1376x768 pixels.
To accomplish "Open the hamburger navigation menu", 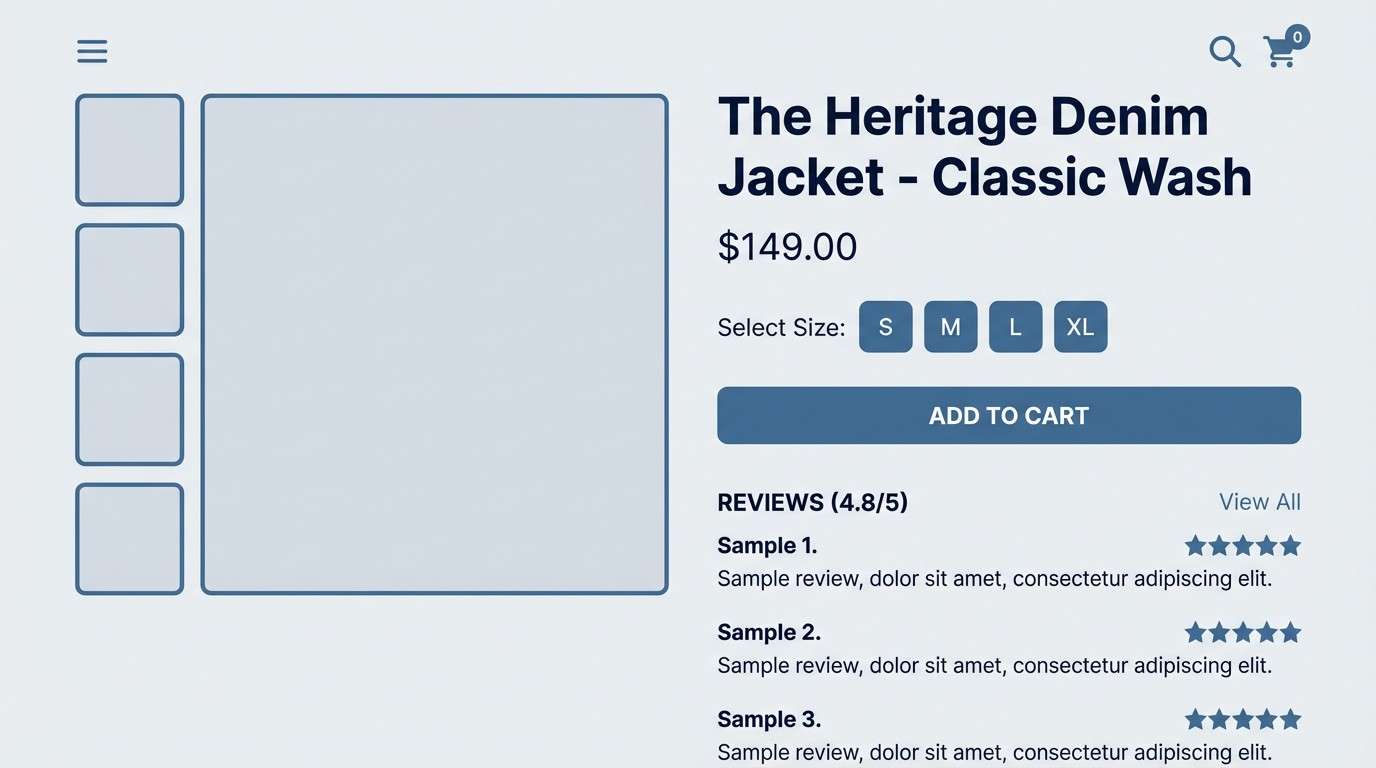I will [92, 51].
